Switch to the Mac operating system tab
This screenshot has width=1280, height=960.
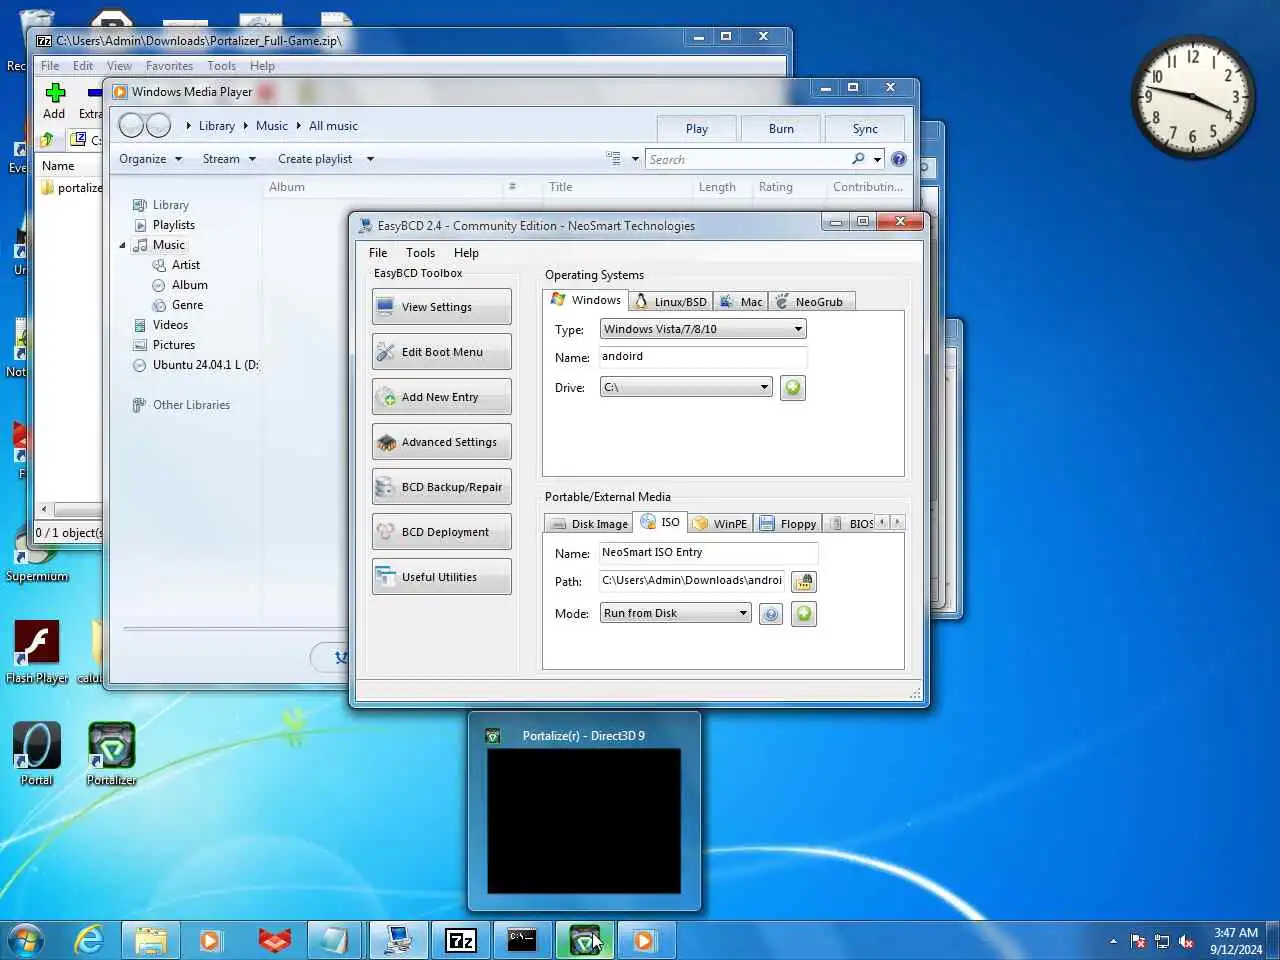click(741, 301)
